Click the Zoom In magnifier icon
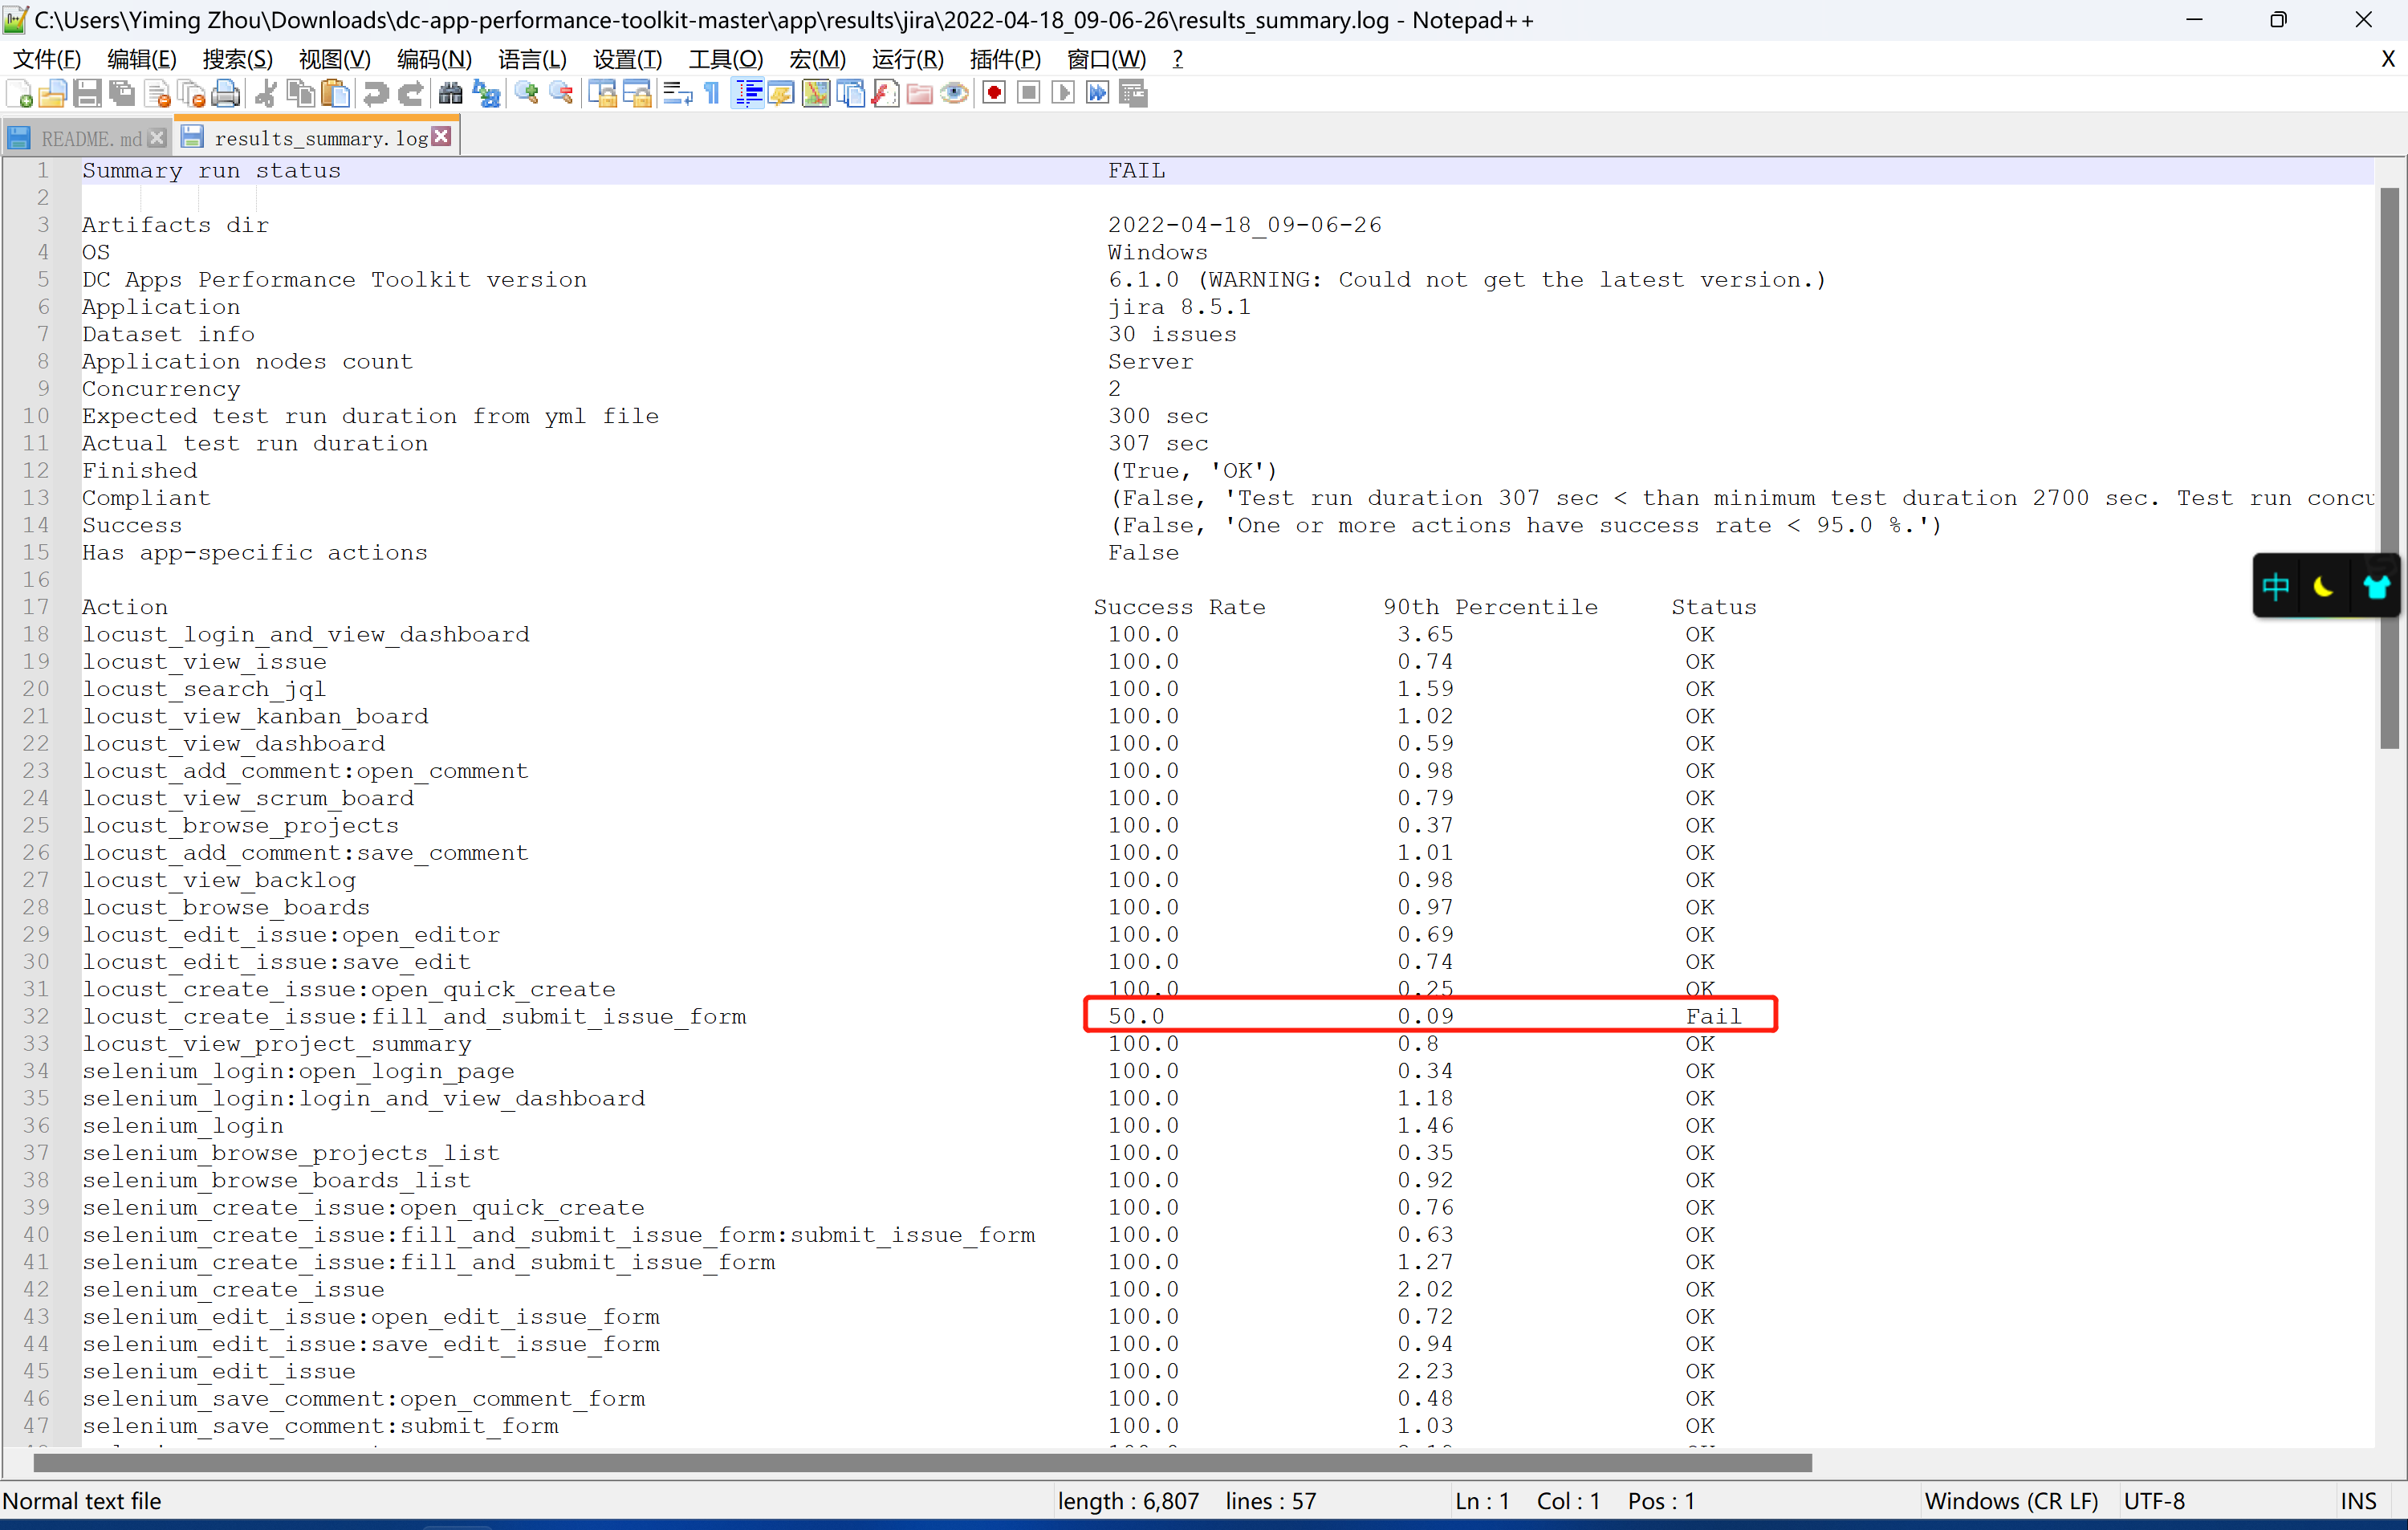Viewport: 2408px width, 1530px height. 526,94
